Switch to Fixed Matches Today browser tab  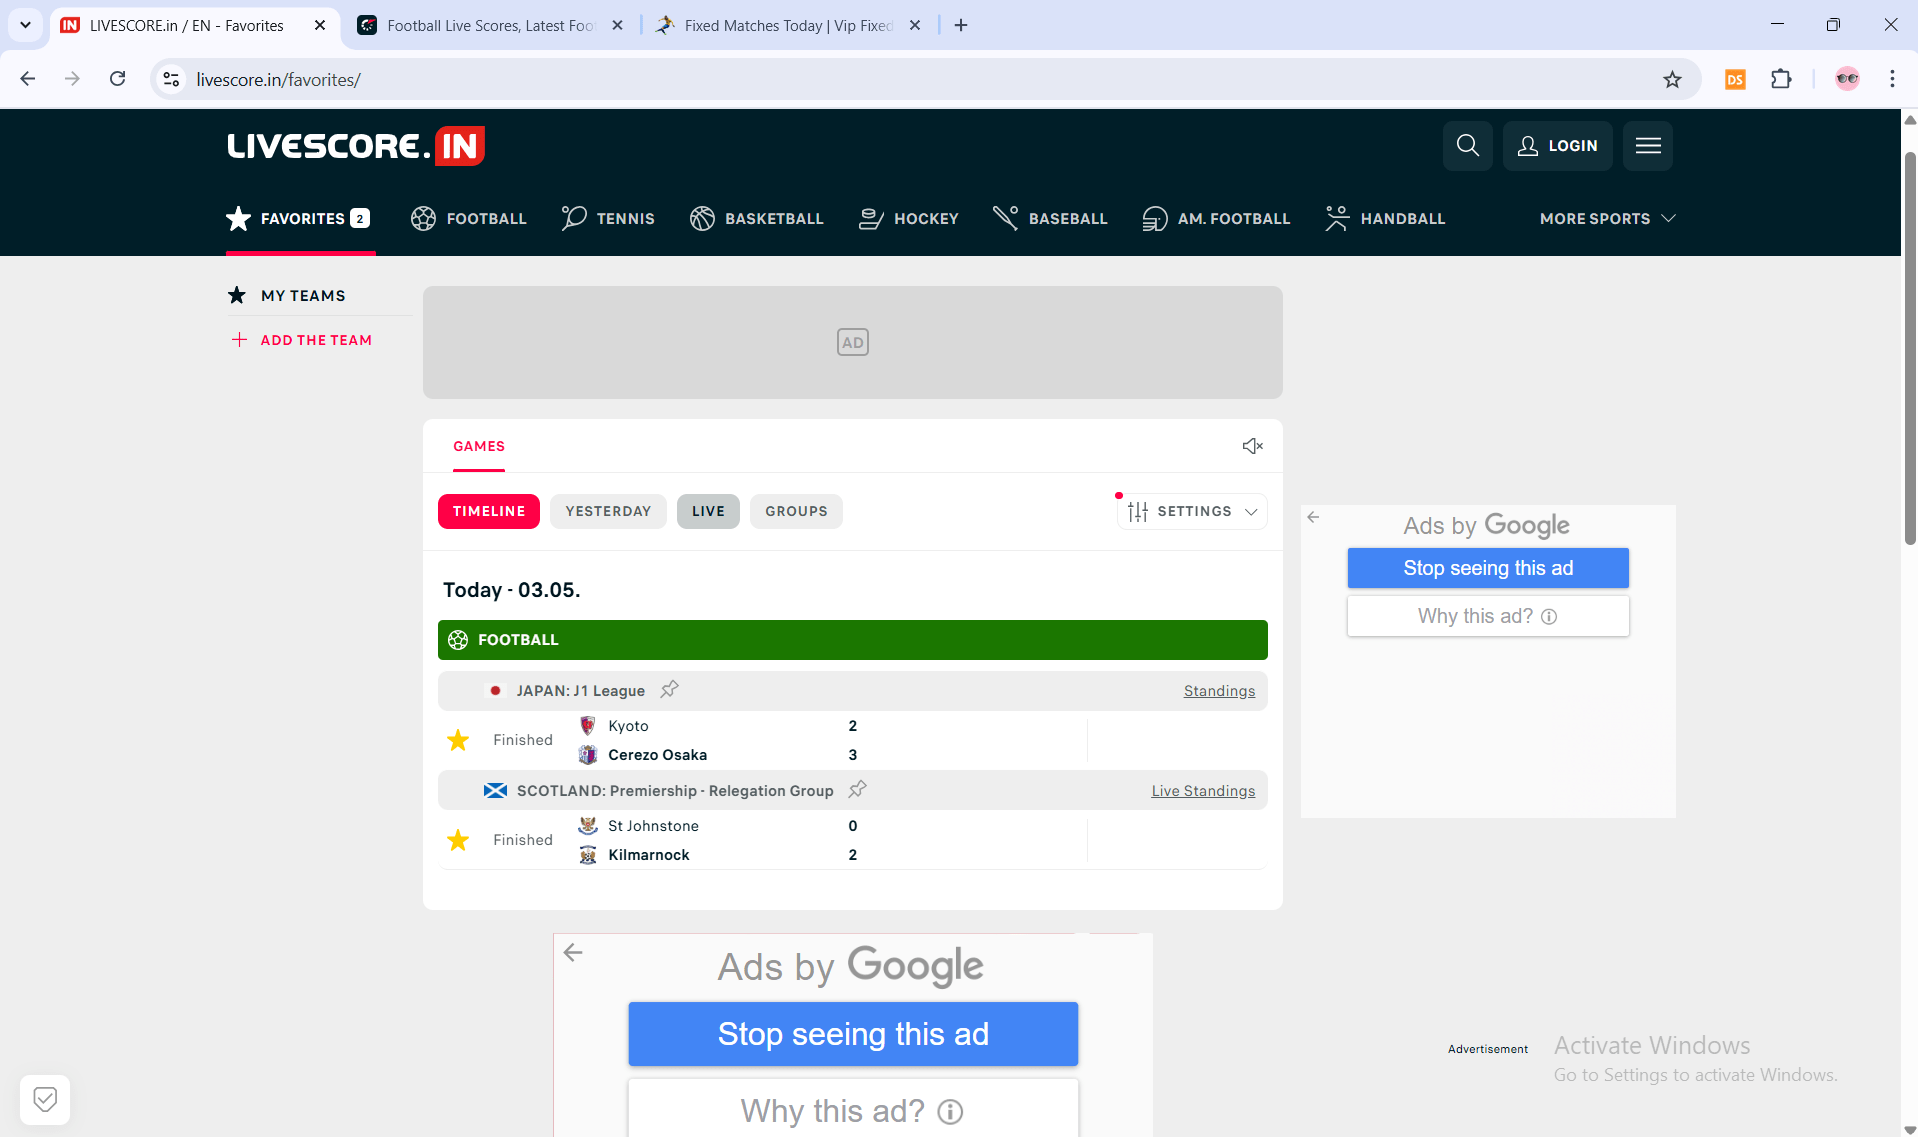[788, 25]
